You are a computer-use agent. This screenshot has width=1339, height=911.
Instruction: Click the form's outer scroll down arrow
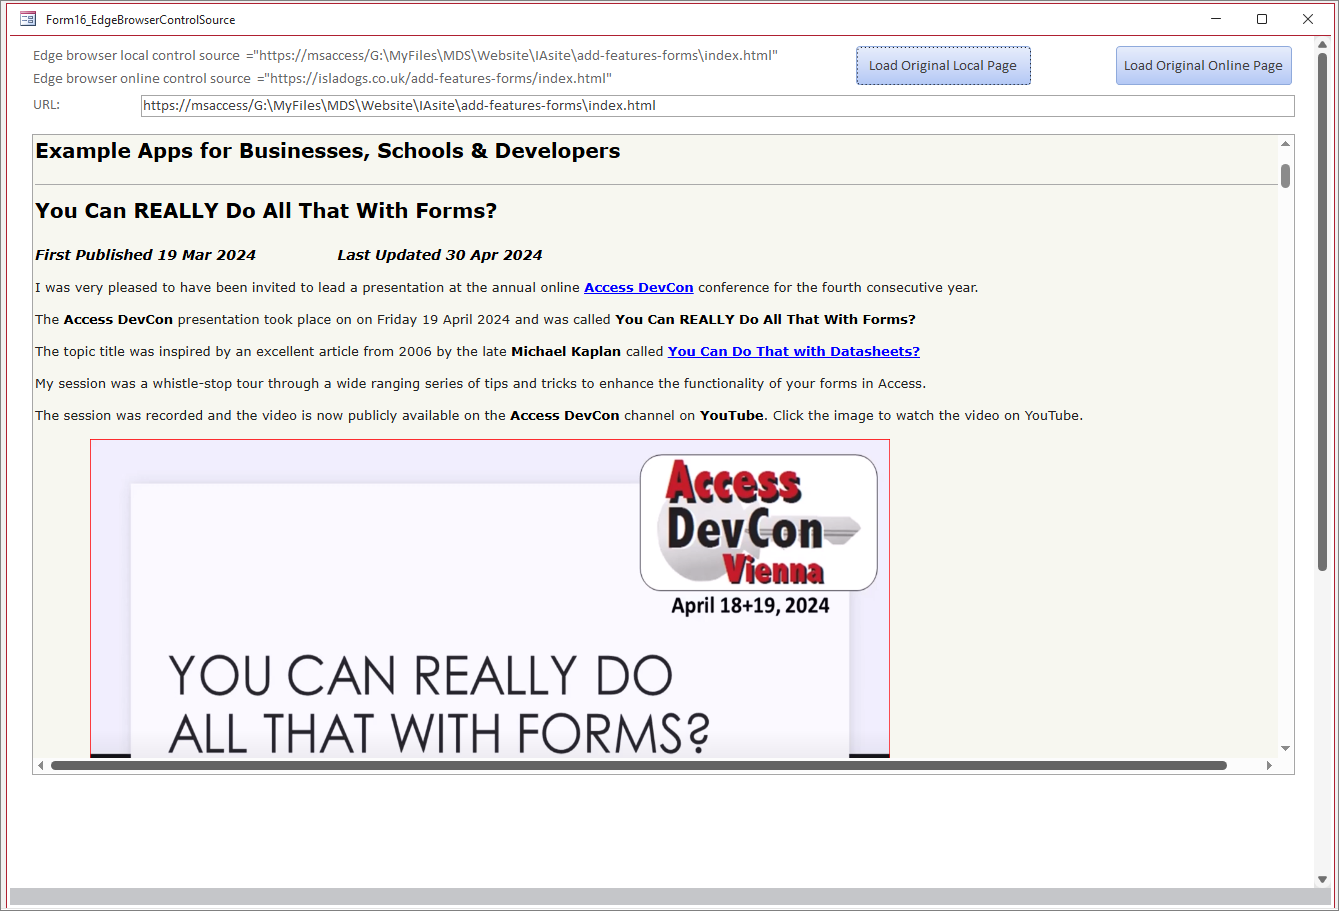click(x=1322, y=880)
